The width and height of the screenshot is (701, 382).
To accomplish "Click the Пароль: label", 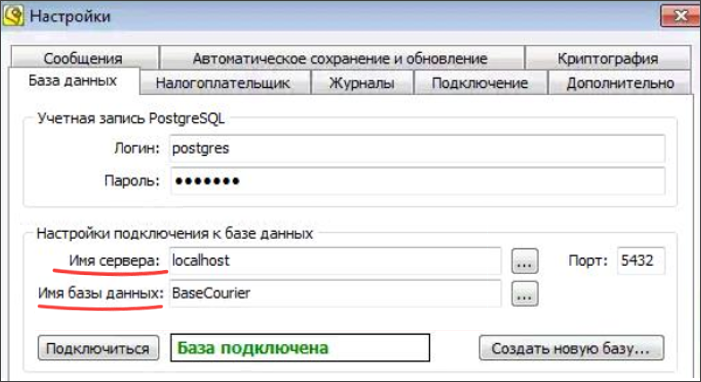I will pyautogui.click(x=132, y=181).
